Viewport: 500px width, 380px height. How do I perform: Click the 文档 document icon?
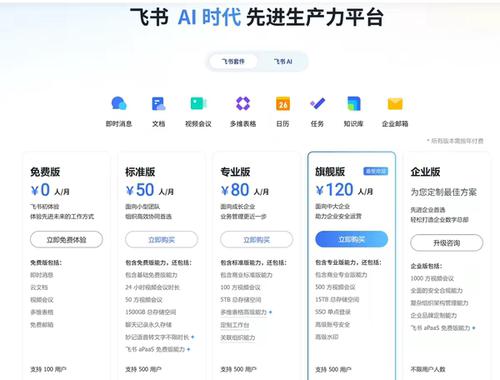pyautogui.click(x=159, y=104)
